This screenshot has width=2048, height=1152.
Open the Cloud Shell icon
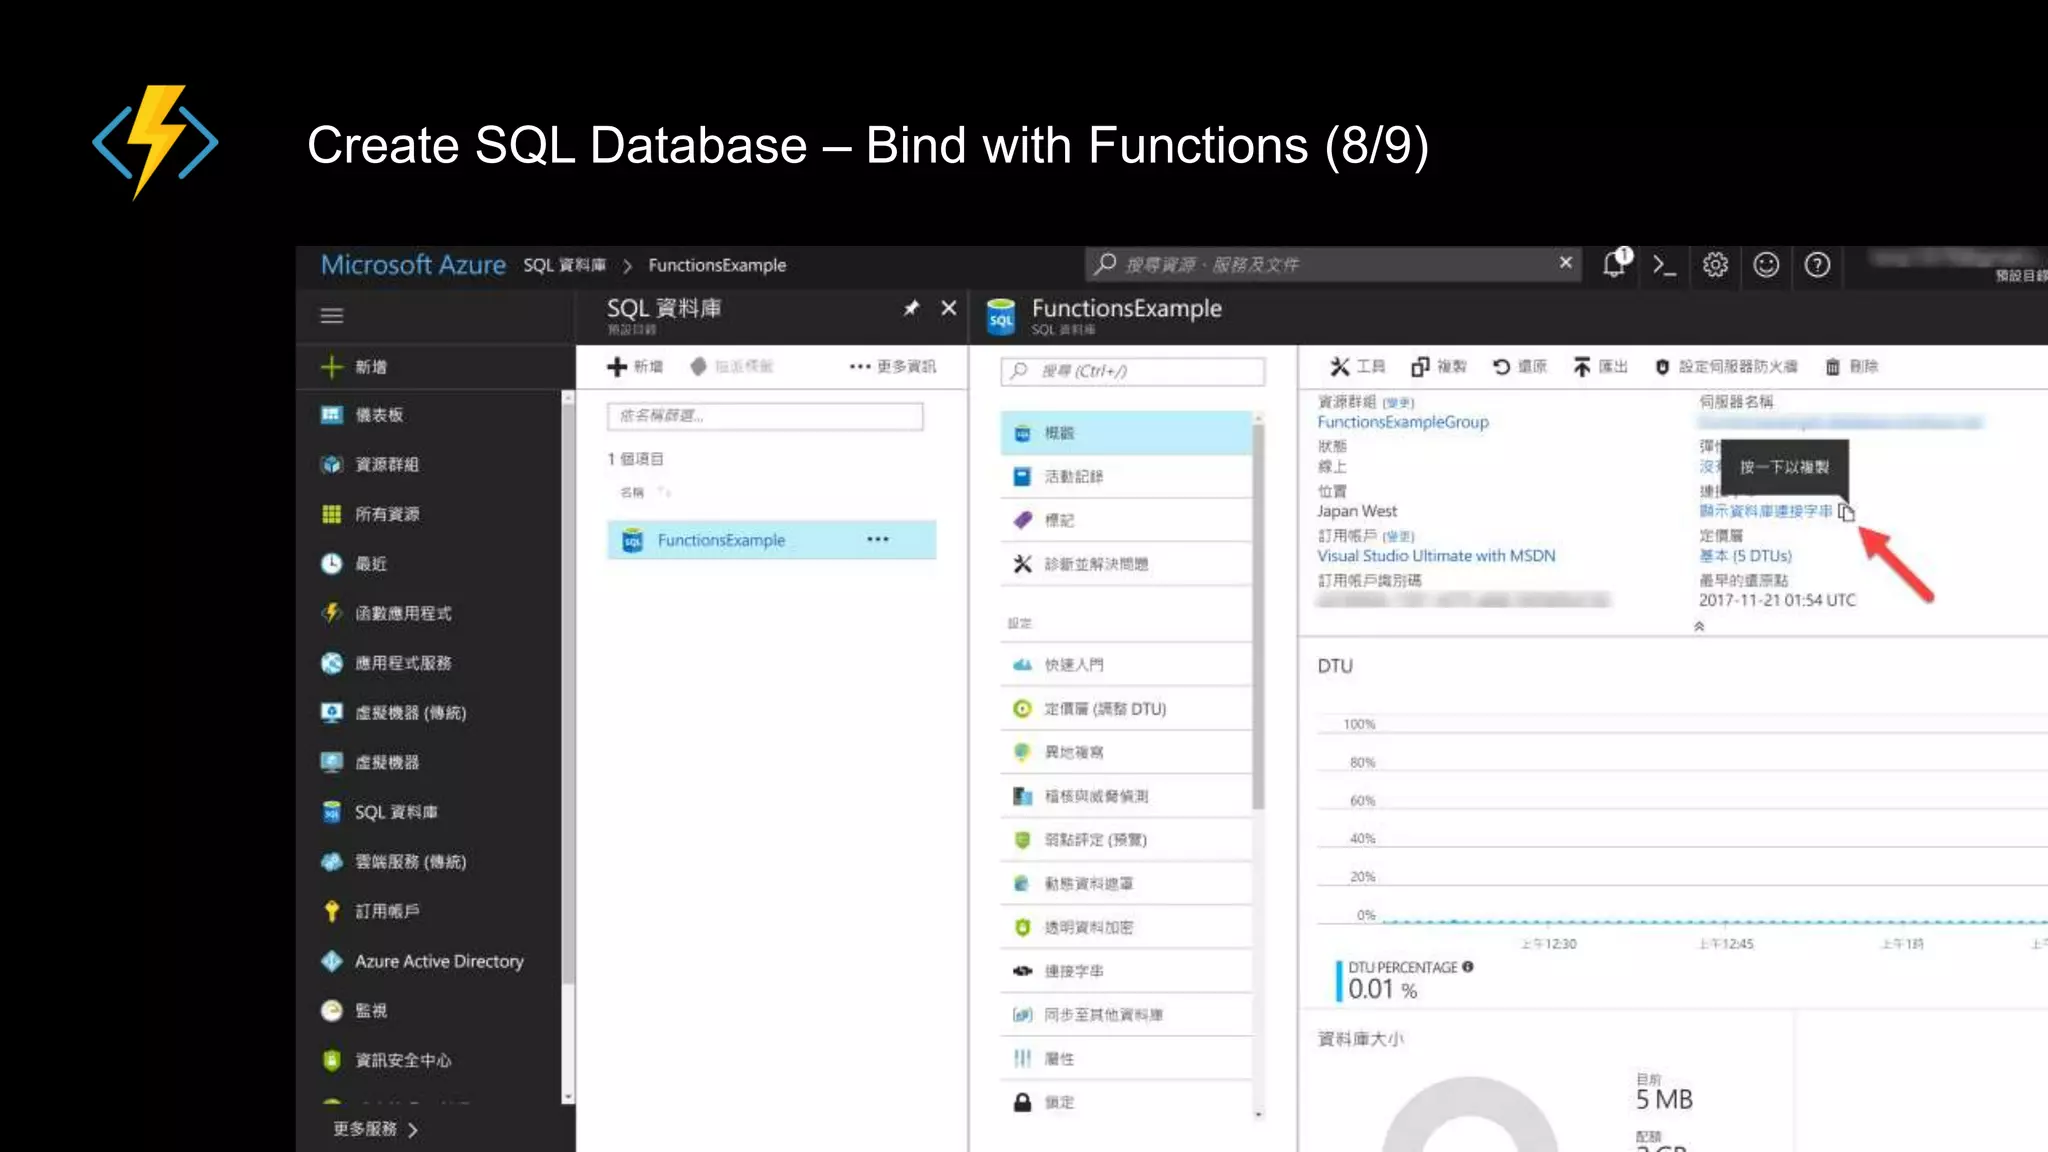[1664, 265]
